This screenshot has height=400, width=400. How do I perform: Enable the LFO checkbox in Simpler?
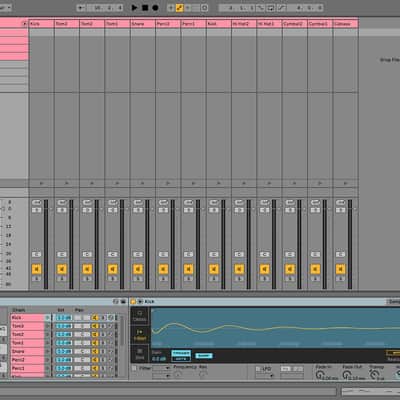pos(258,369)
